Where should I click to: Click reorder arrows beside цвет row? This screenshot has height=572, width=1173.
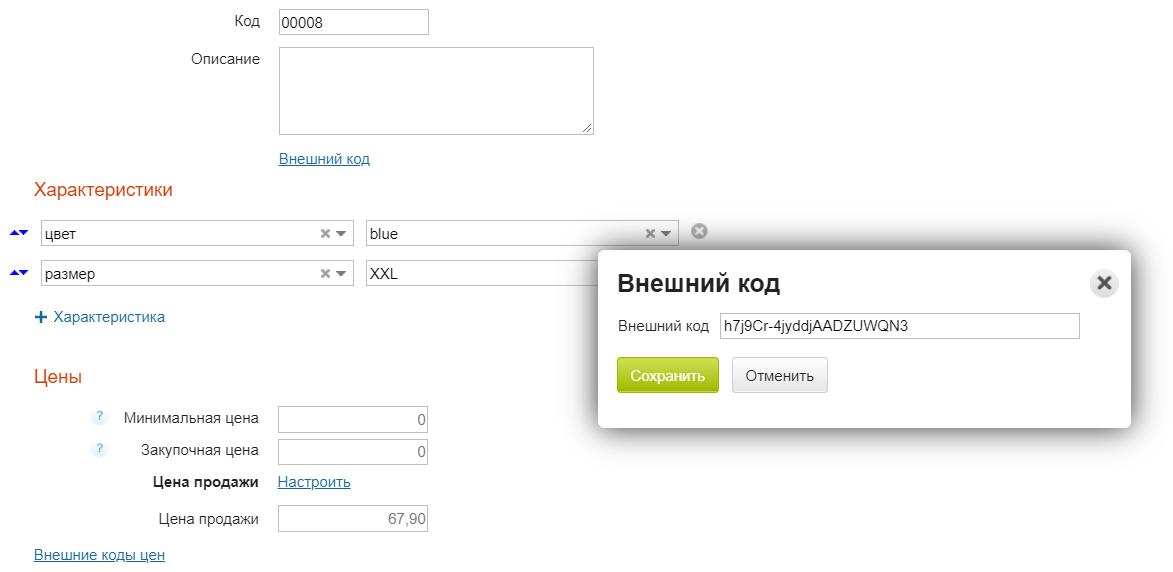[x=18, y=233]
